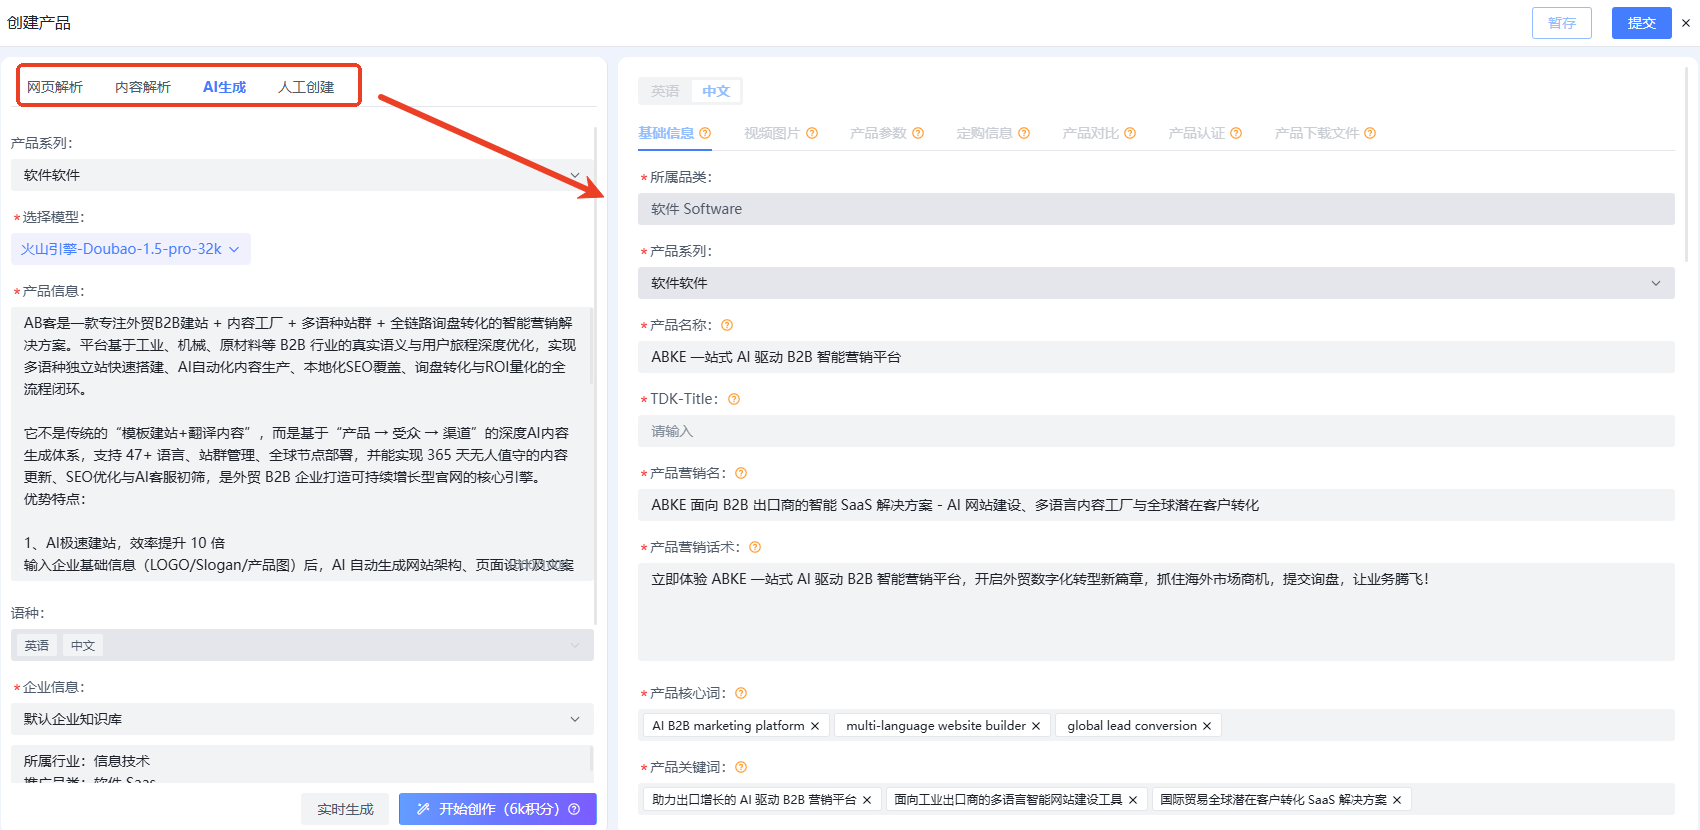The image size is (1700, 830).
Task: Close the 创建产品 dialog with X
Action: pos(1685,23)
